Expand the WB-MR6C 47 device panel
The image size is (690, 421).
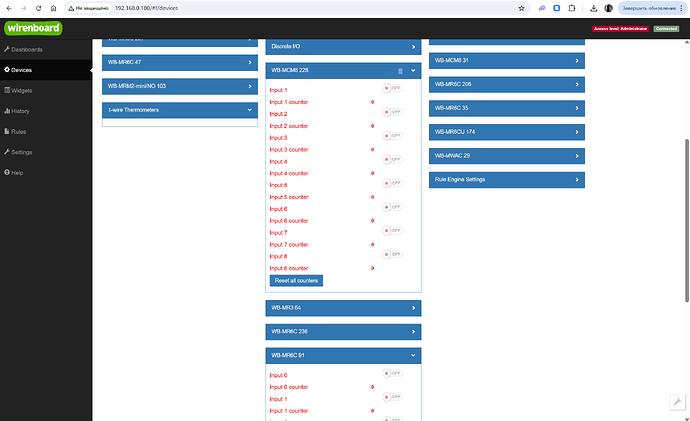tap(180, 62)
